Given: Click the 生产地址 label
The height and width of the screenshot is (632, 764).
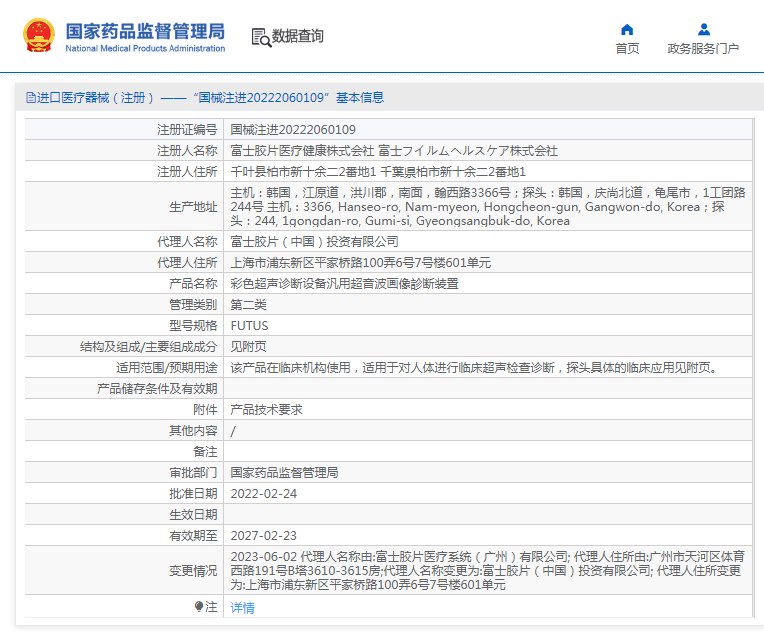Looking at the screenshot, I should coord(193,207).
